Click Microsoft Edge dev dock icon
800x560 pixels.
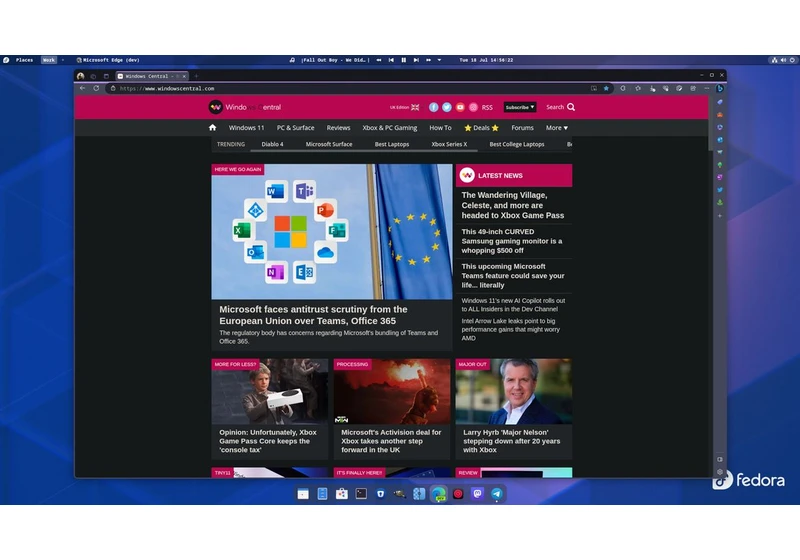point(438,493)
